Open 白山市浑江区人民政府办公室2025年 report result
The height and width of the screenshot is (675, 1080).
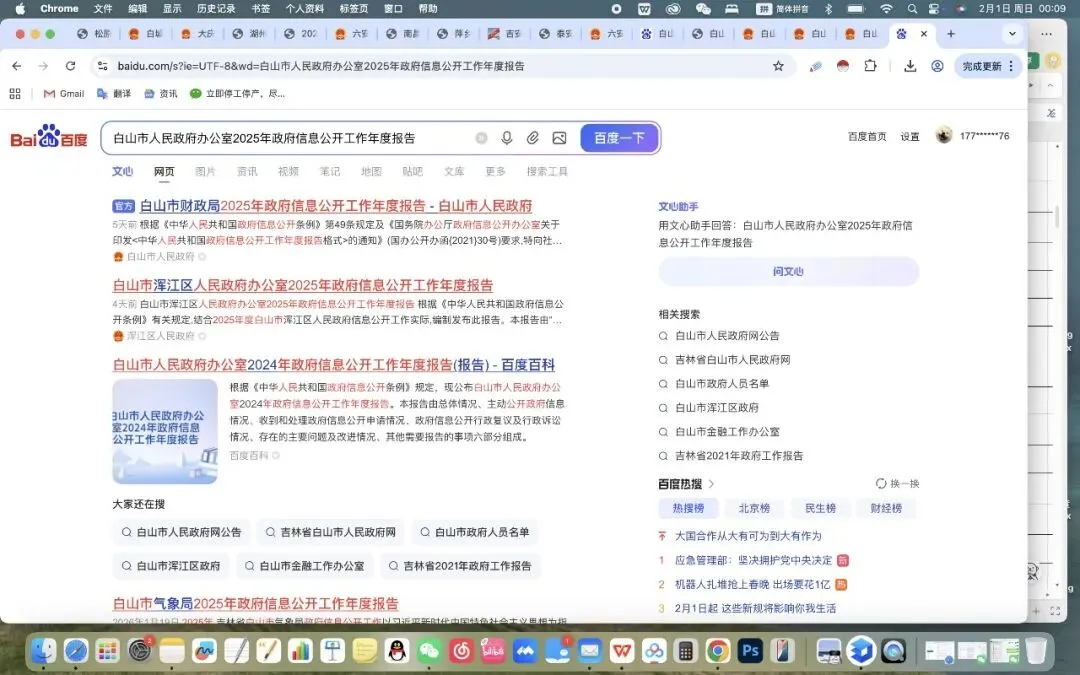tap(303, 285)
